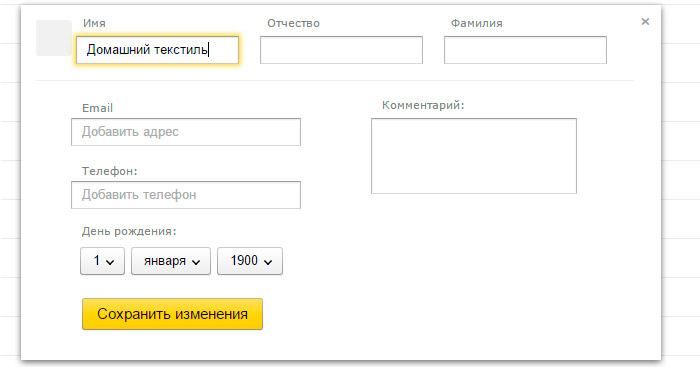
Task: Click the День рождения: label
Action: 129,231
